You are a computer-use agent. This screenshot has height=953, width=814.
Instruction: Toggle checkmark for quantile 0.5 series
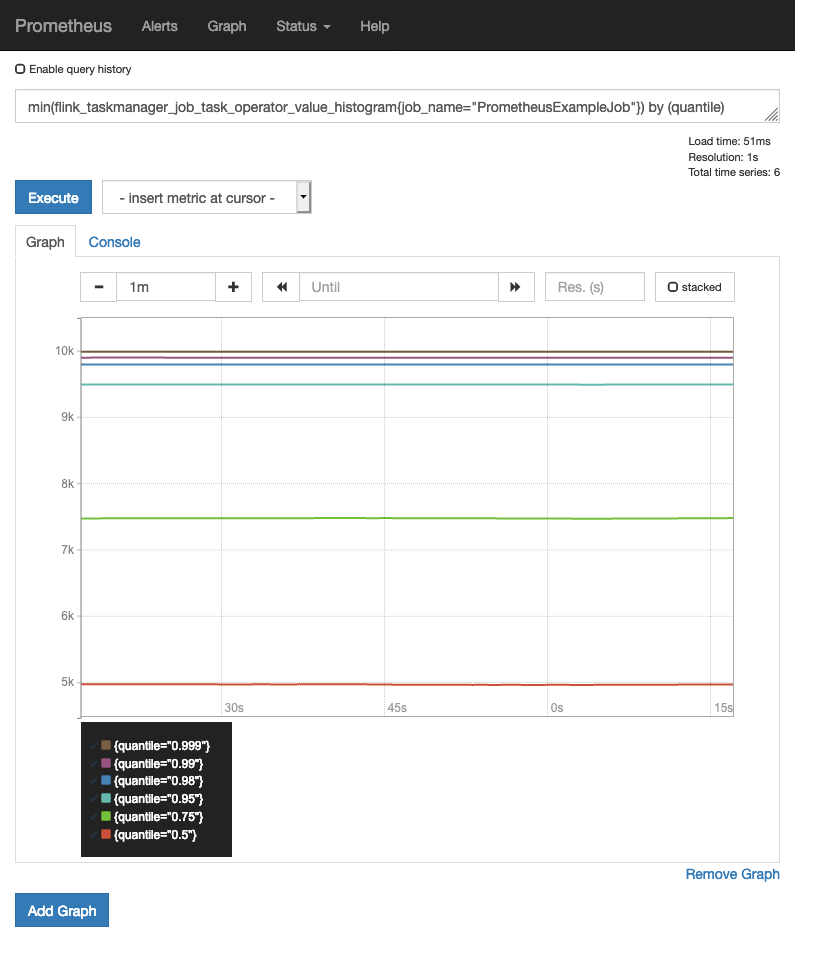click(x=94, y=835)
